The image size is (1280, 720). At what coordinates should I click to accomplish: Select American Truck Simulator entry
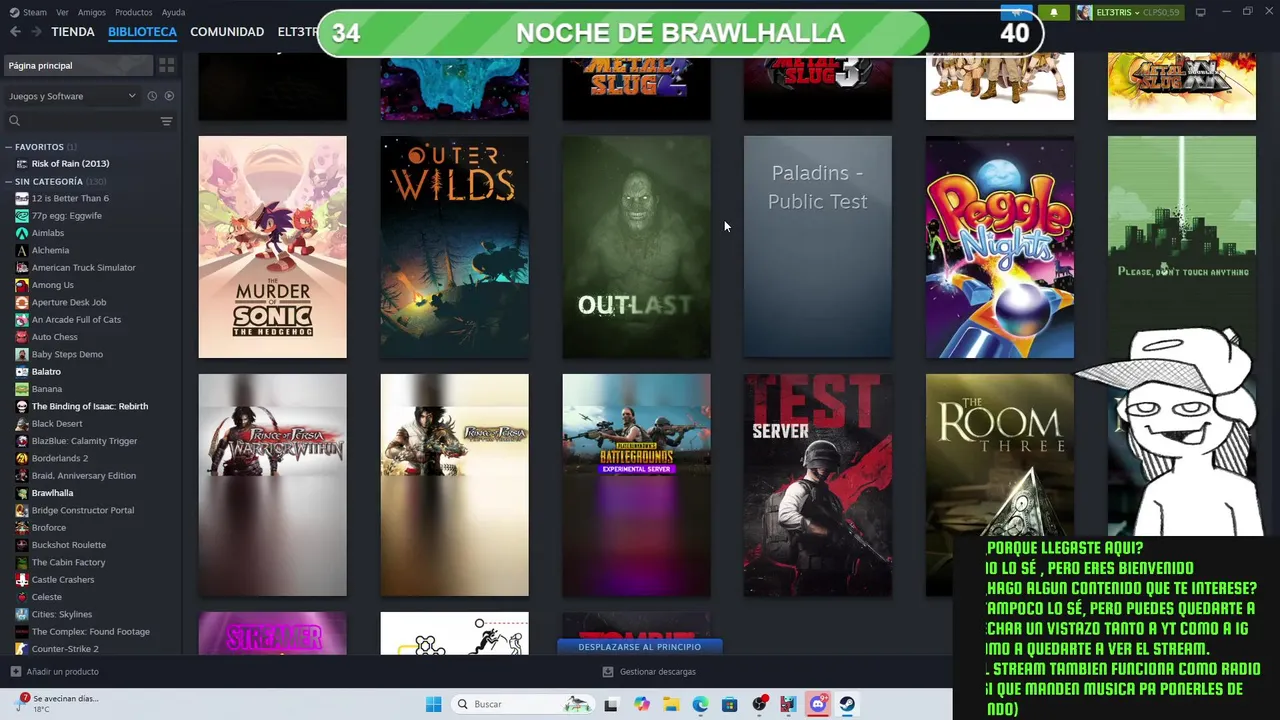coord(83,268)
